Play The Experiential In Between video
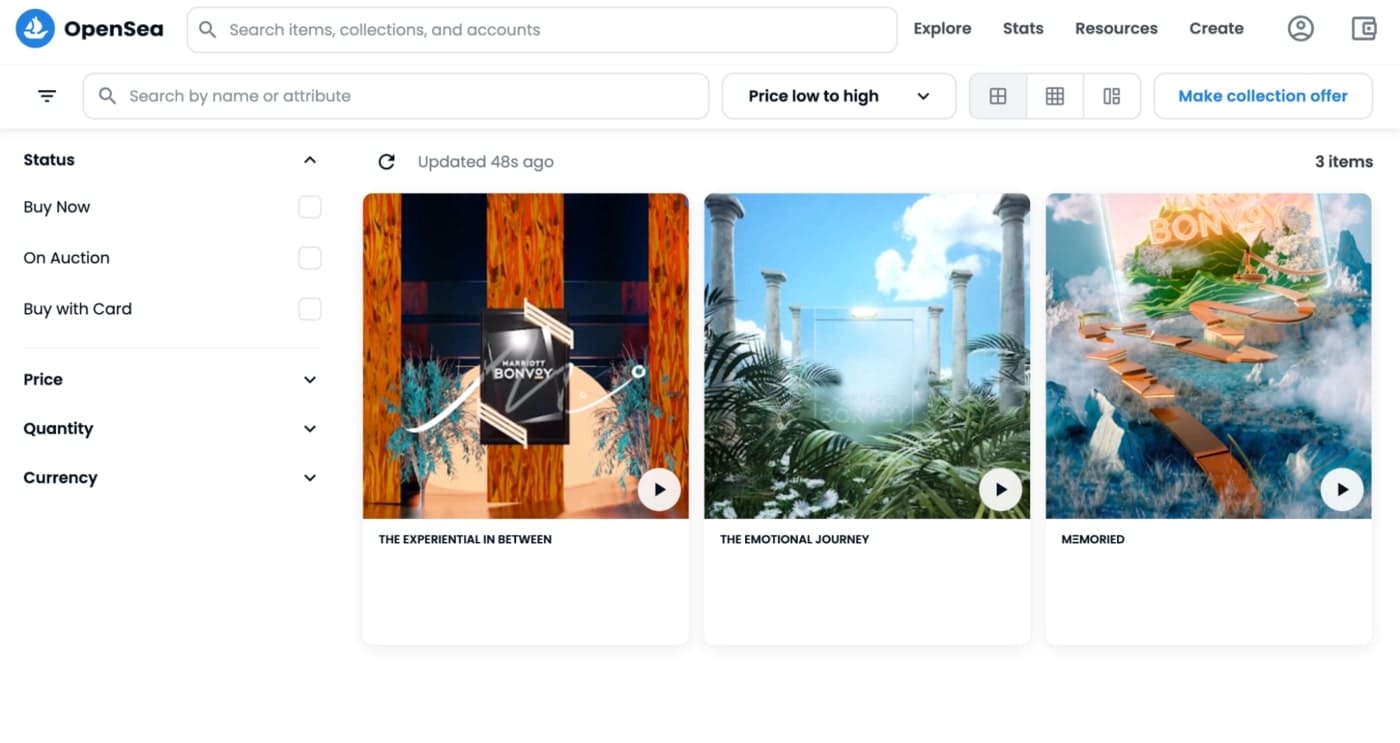1400x743 pixels. [659, 490]
